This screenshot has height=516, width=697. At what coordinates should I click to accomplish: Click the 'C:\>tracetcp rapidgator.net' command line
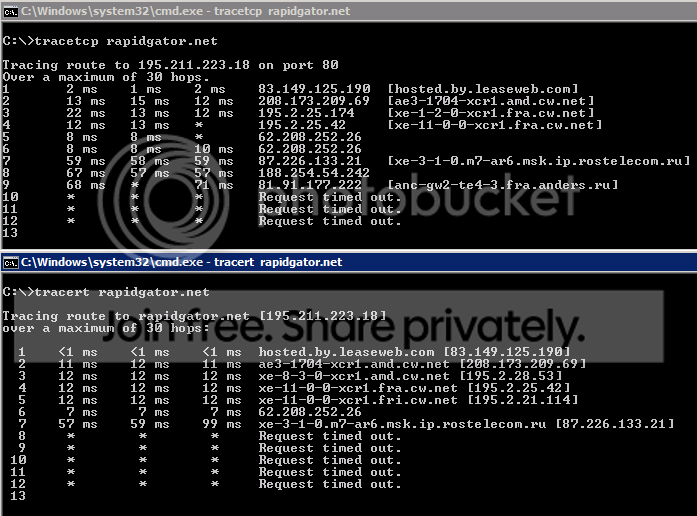110,41
